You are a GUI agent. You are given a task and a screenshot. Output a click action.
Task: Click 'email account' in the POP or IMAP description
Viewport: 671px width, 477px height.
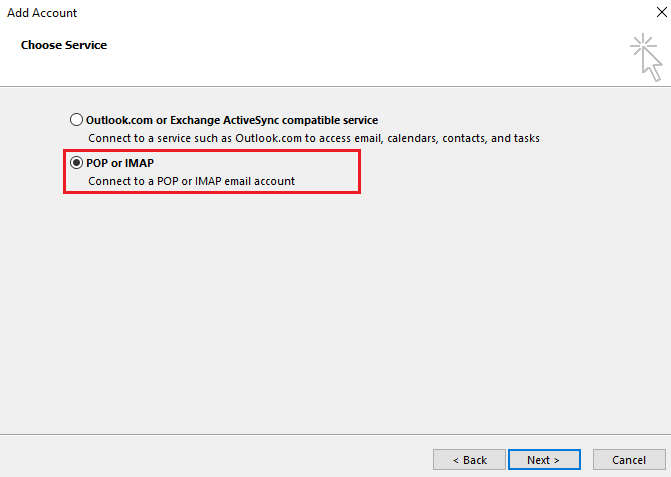click(260, 181)
